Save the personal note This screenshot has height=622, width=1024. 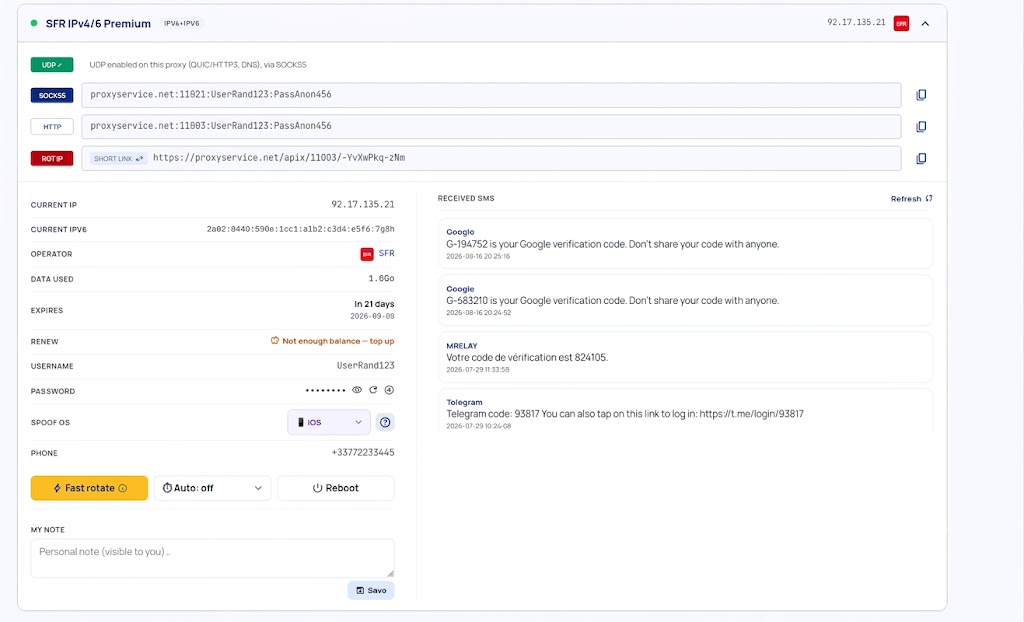pos(371,590)
